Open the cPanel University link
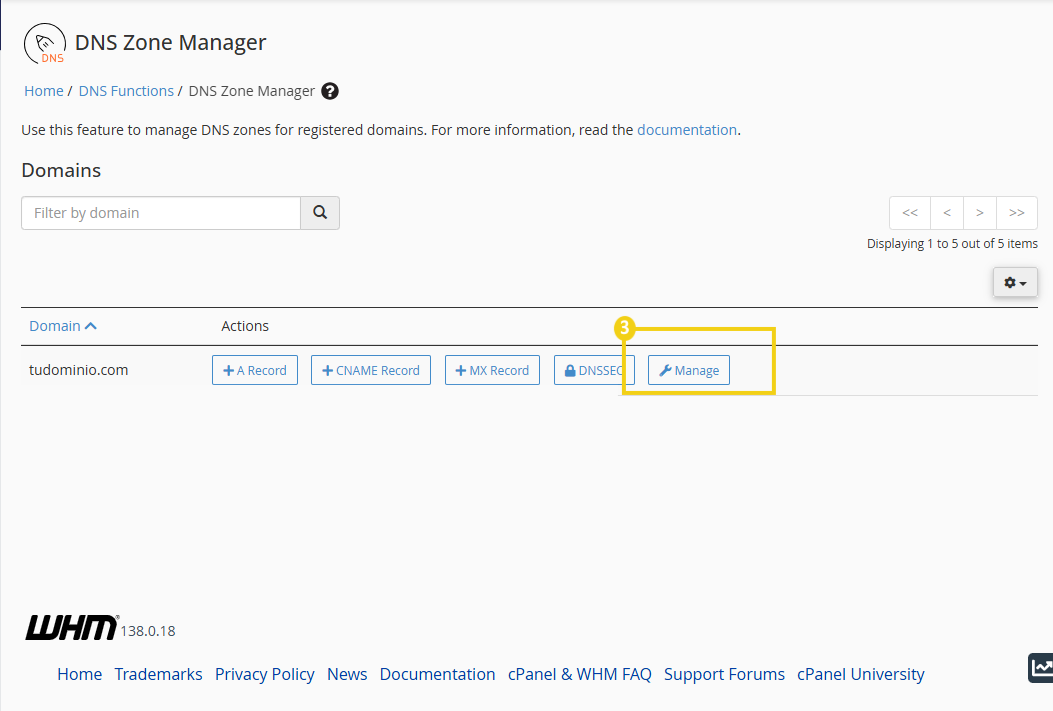Image resolution: width=1053 pixels, height=711 pixels. [x=860, y=674]
